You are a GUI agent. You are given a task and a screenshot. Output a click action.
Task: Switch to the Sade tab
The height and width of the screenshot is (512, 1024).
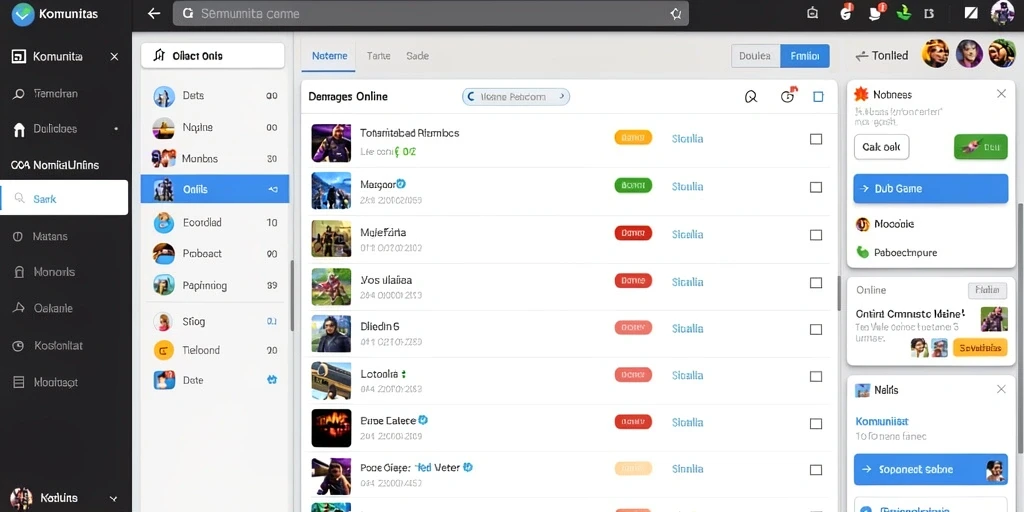coord(417,56)
